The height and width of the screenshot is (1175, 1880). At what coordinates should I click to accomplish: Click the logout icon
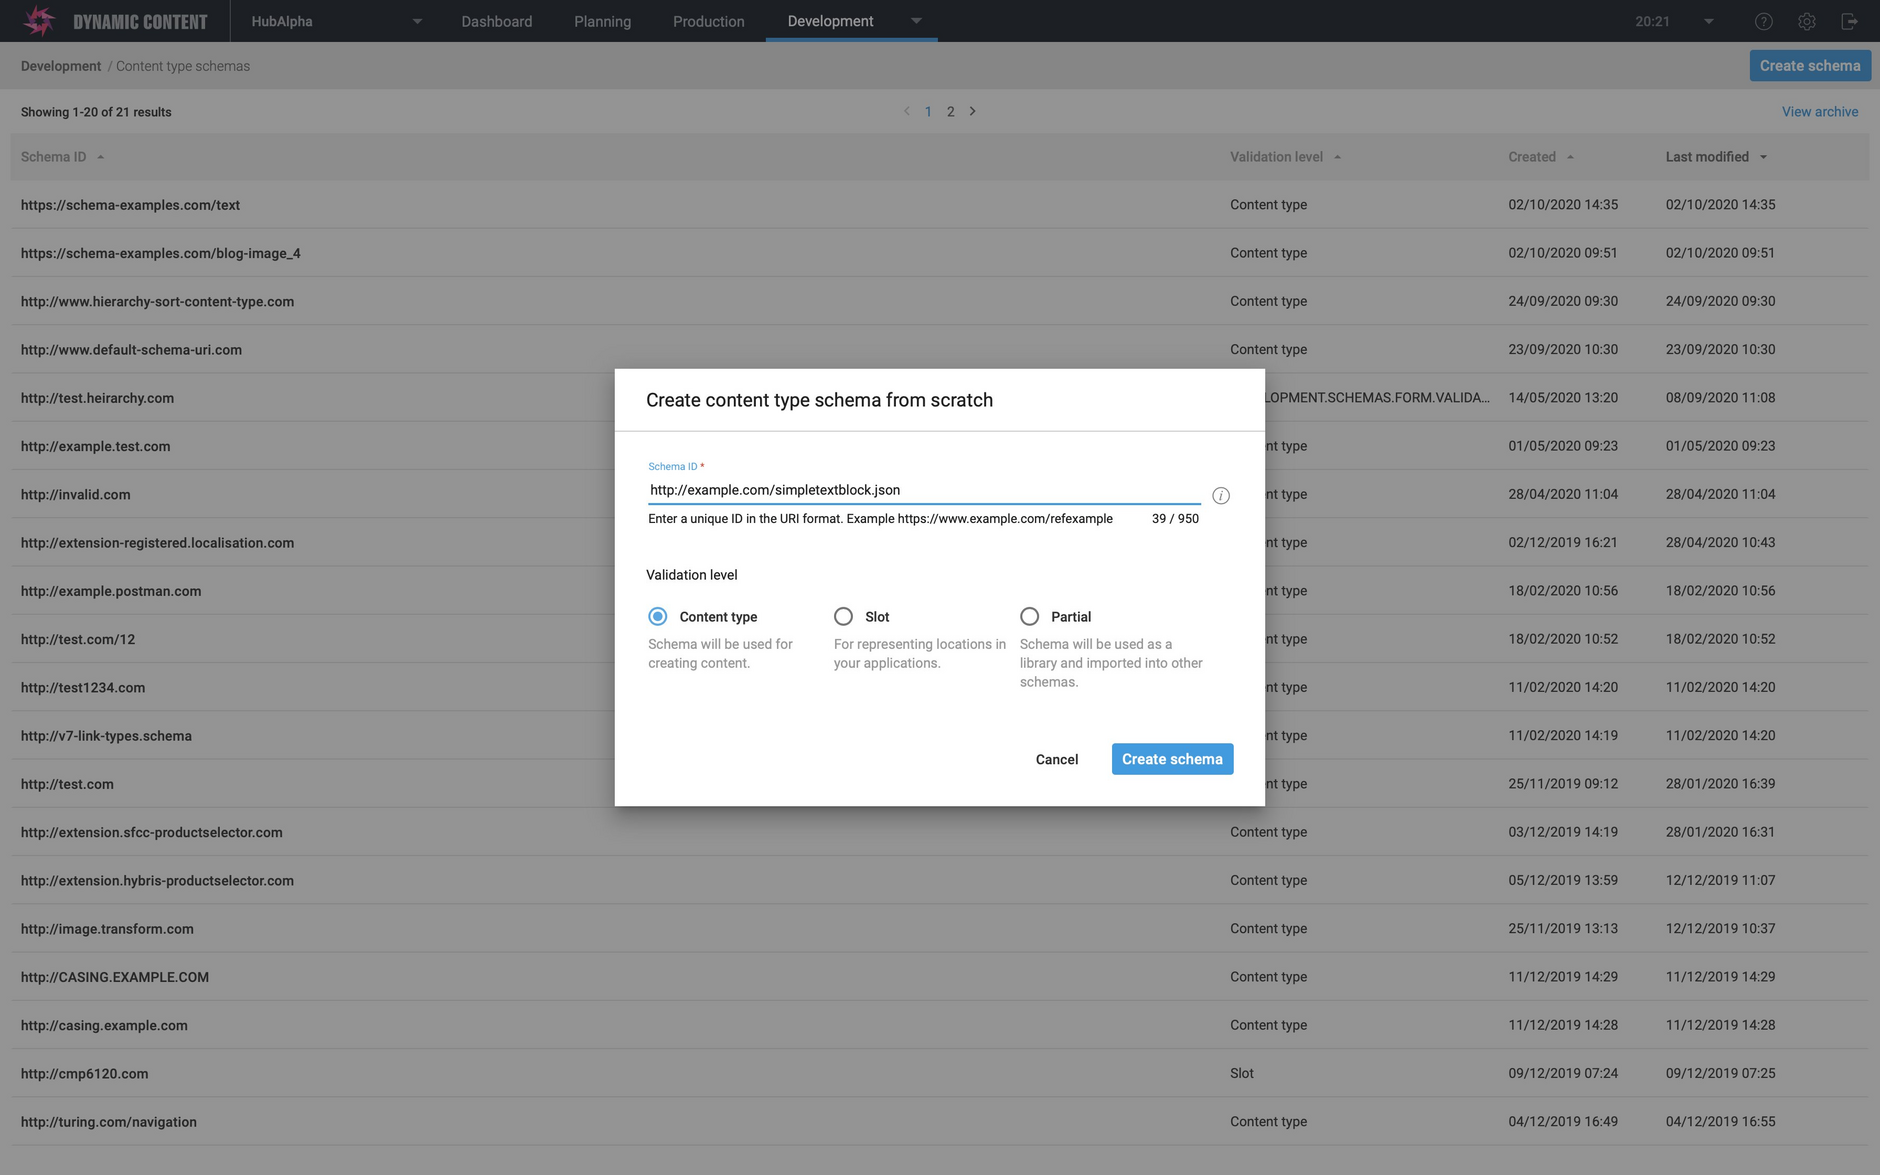[1850, 20]
